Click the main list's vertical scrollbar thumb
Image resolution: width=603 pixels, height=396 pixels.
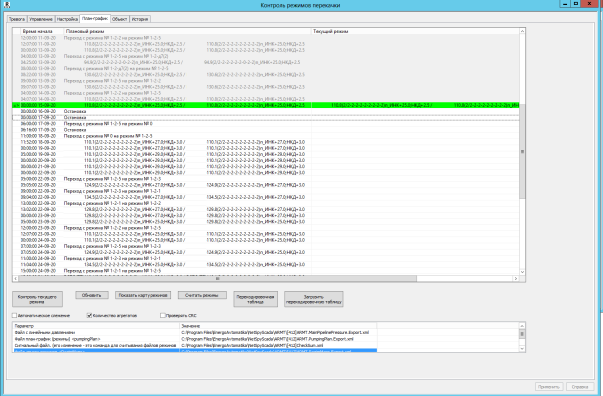pos(522,151)
